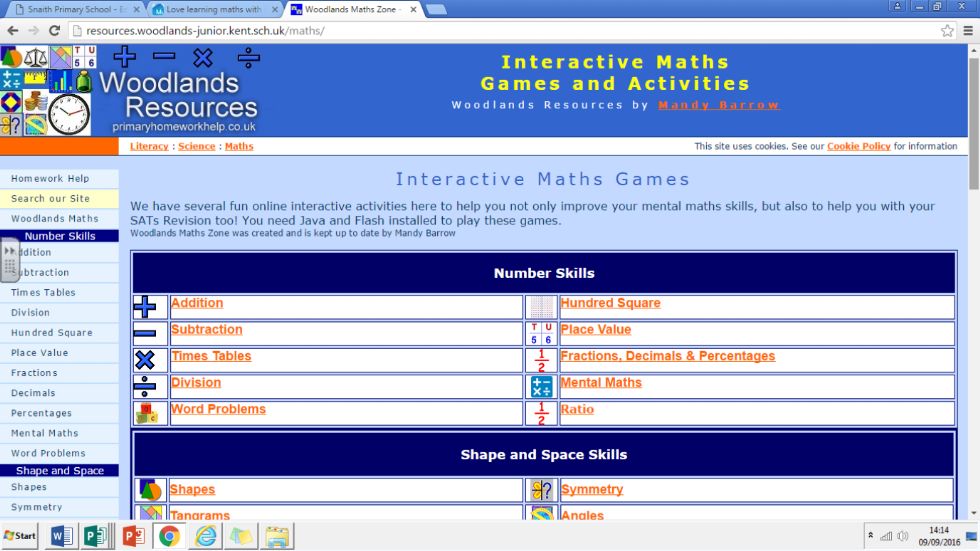Open Publisher from the taskbar
Viewport: 980px width, 551px height.
tap(97, 535)
